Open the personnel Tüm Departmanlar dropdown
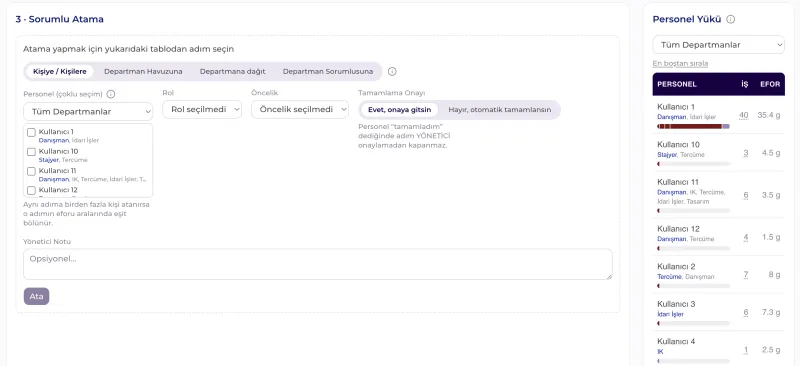This screenshot has height=366, width=800. [x=88, y=111]
